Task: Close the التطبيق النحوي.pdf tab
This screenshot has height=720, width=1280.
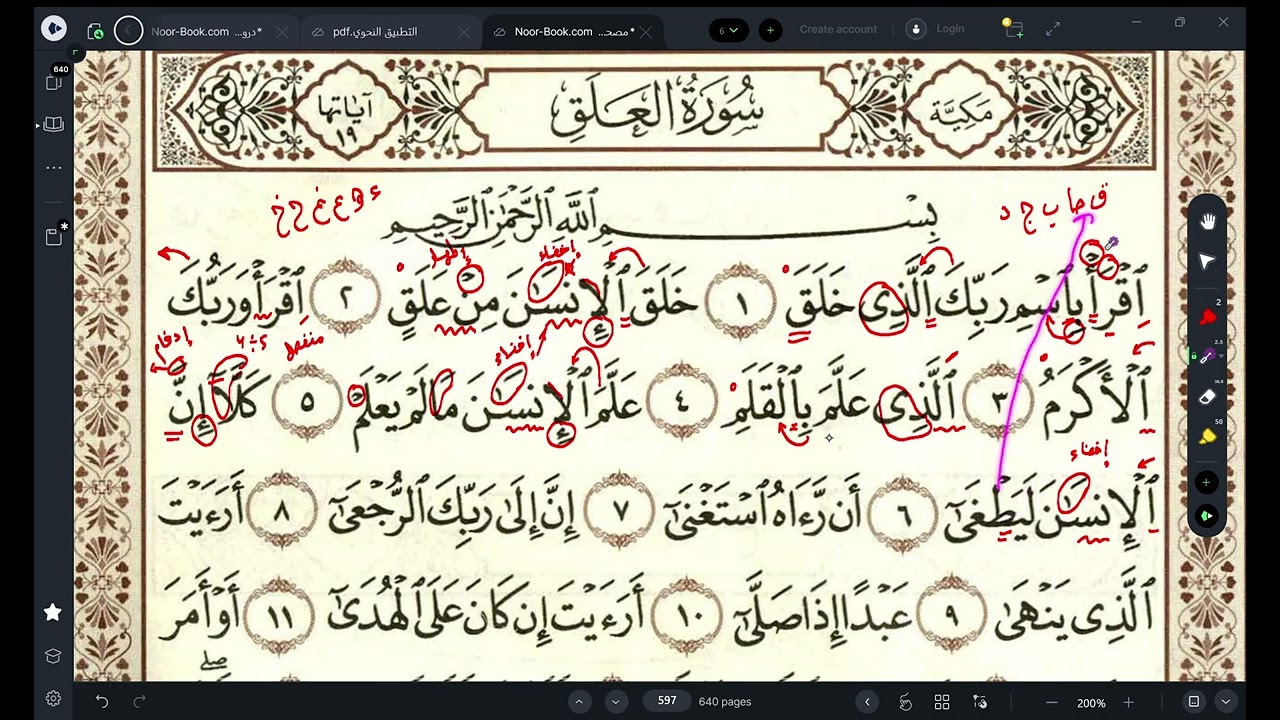Action: [464, 32]
